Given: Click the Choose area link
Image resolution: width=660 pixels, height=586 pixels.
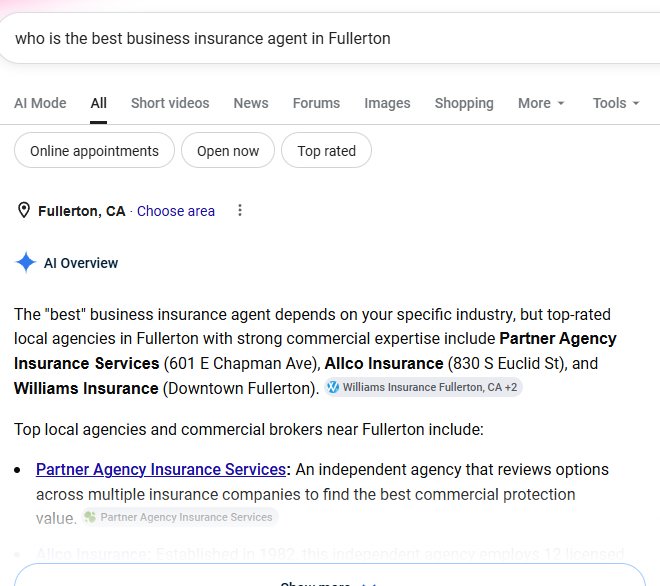Looking at the screenshot, I should click(176, 211).
